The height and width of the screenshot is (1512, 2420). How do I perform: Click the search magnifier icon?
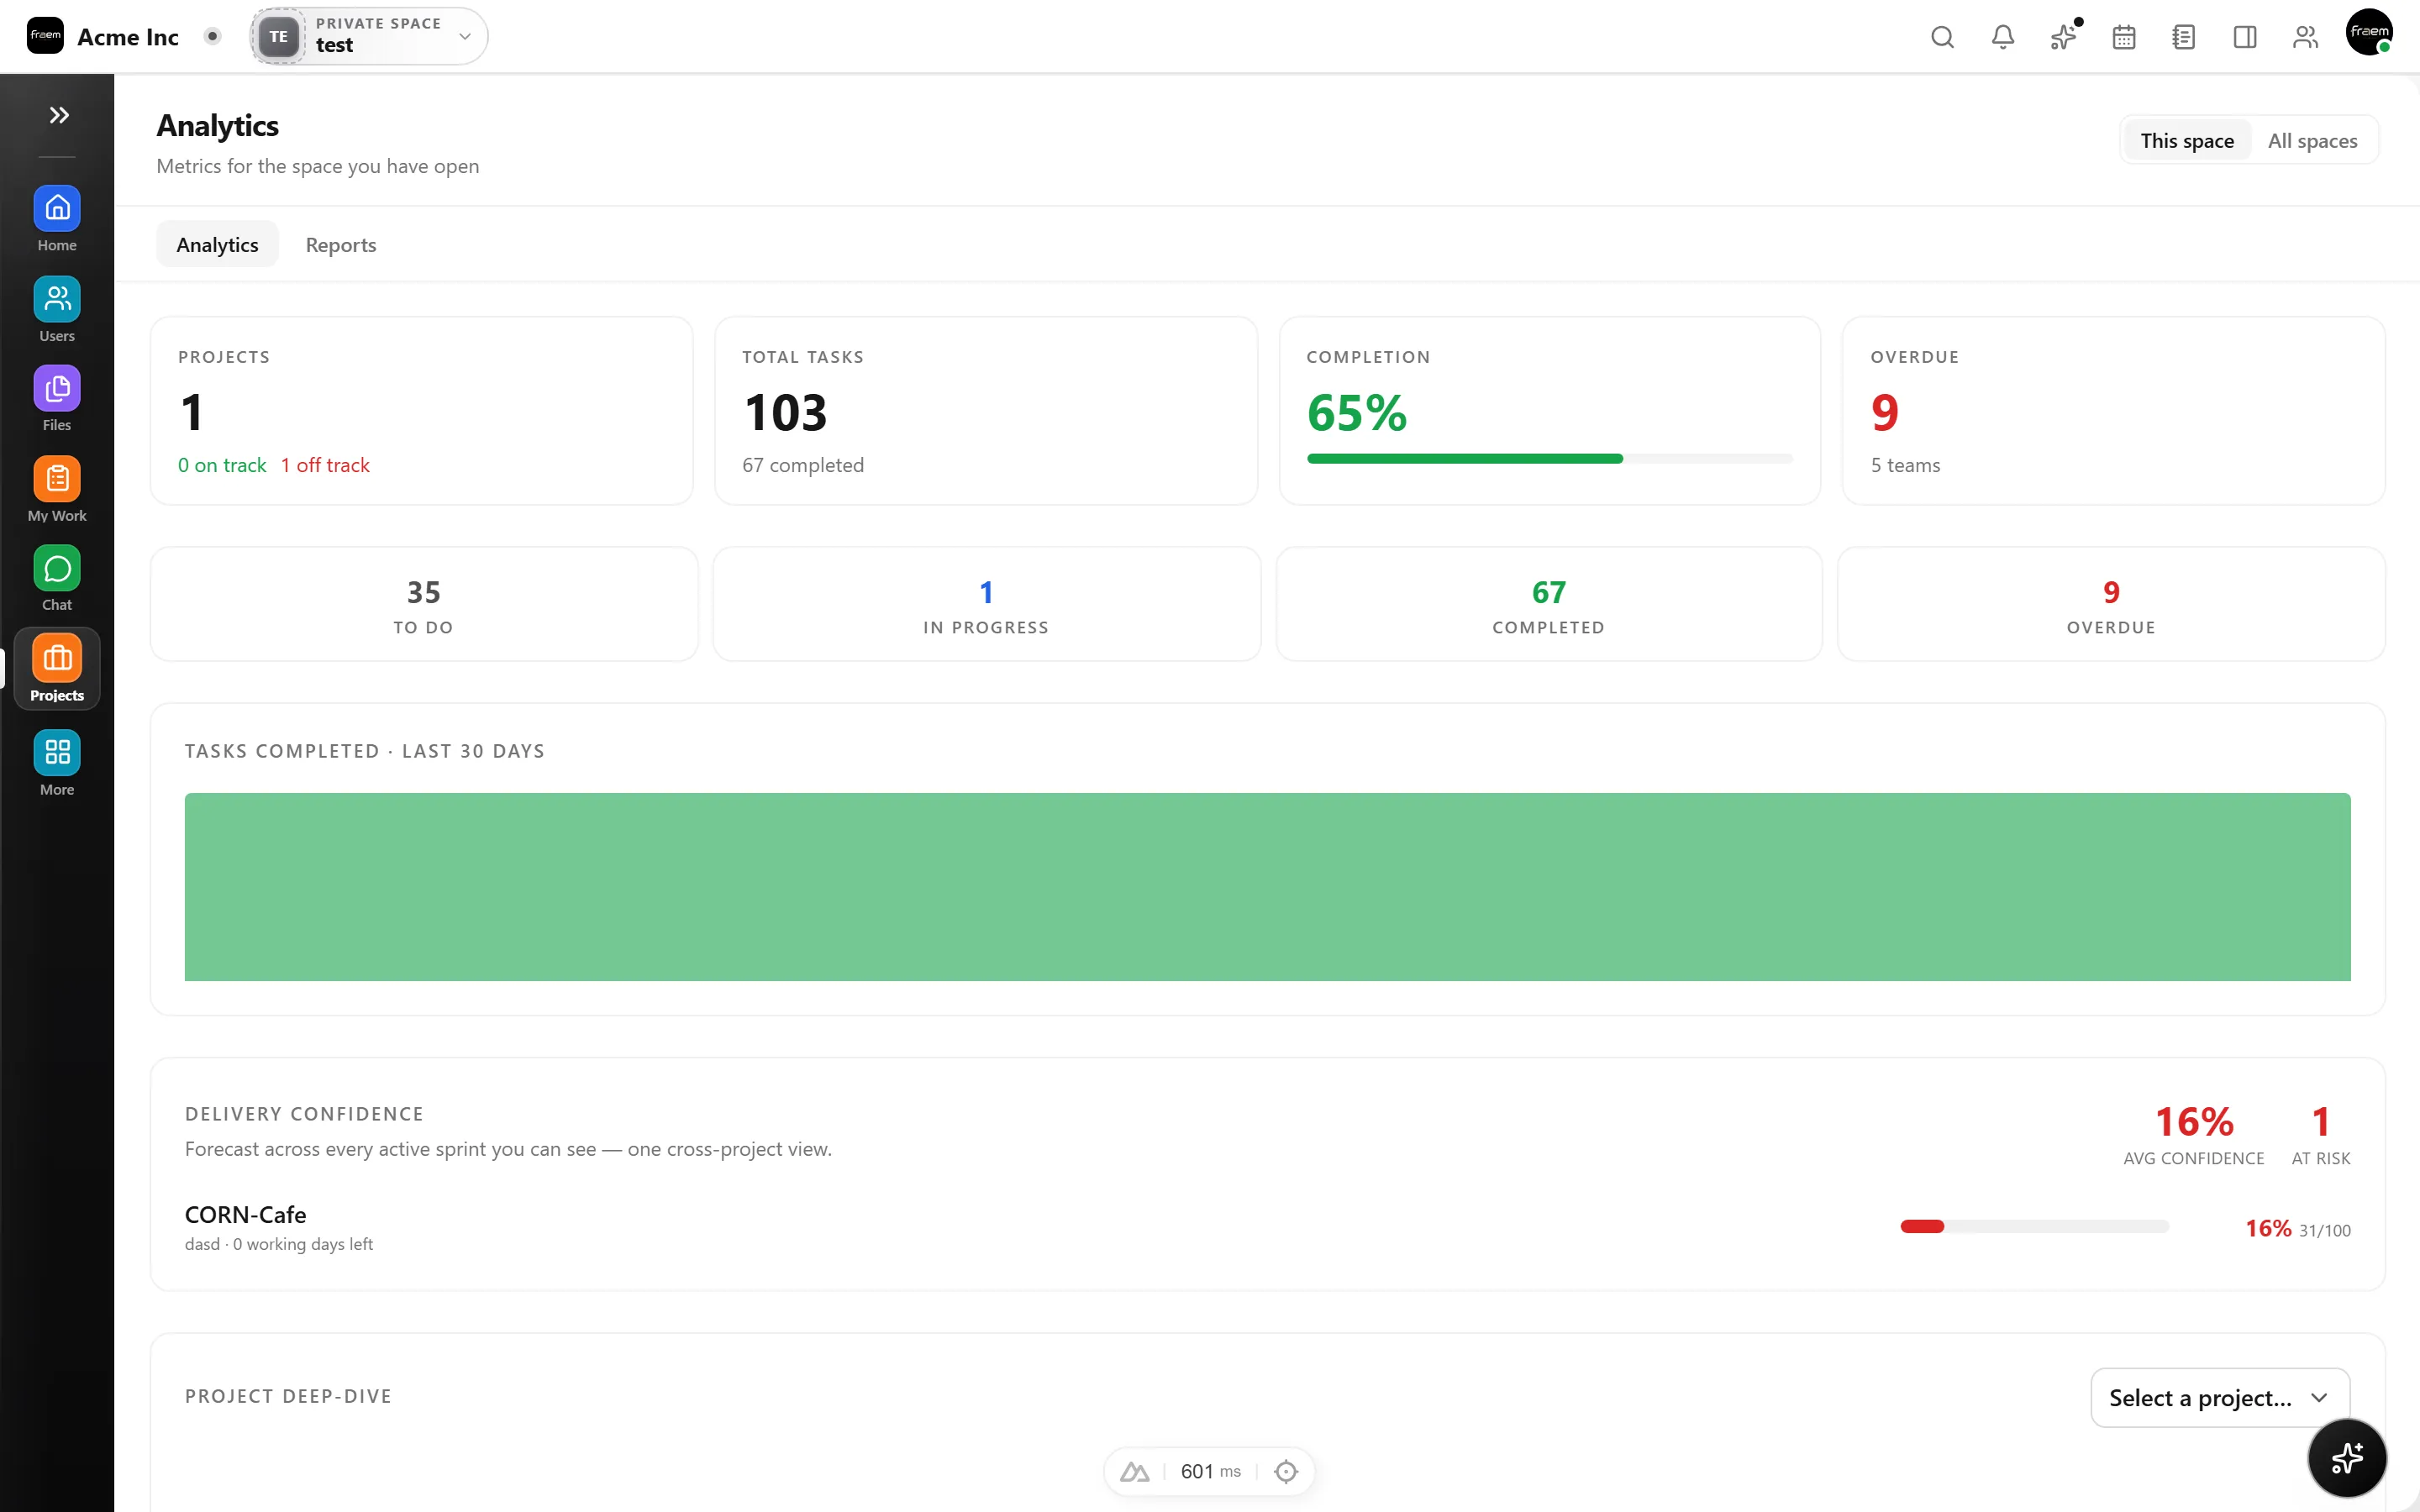point(1942,37)
